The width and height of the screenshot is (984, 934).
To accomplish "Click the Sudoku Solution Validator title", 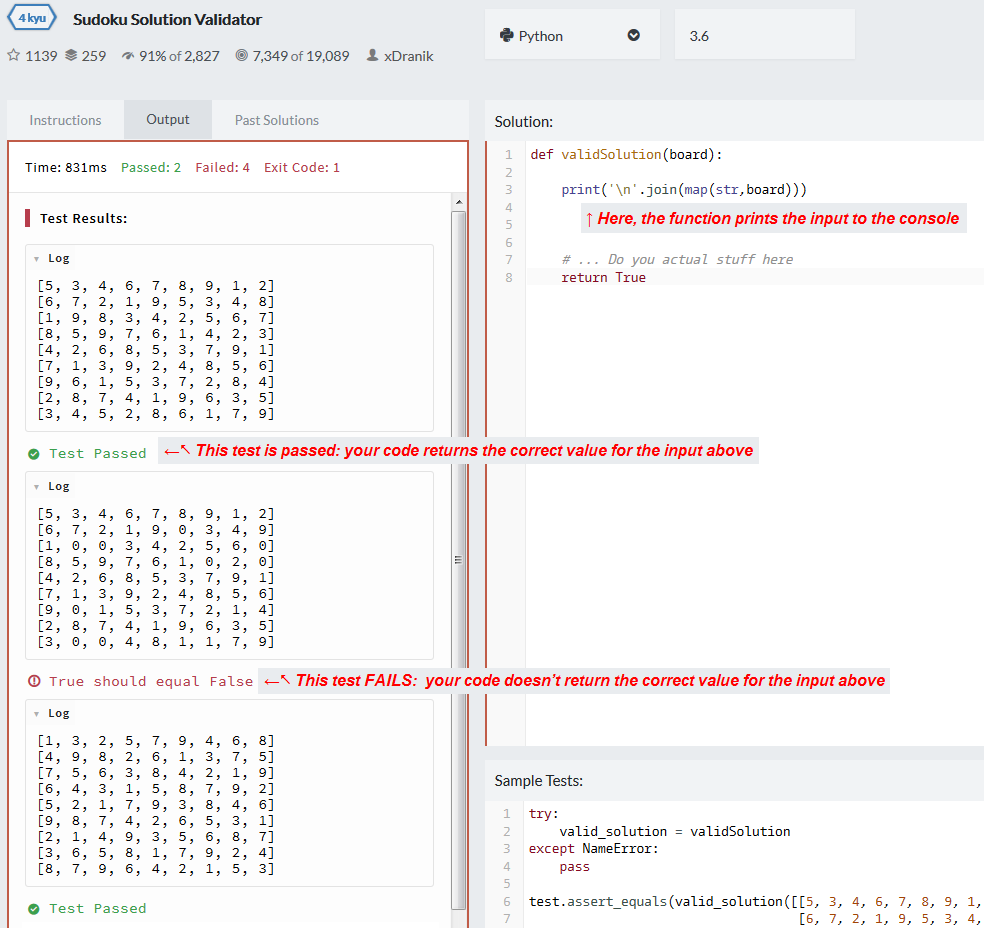I will coord(167,19).
